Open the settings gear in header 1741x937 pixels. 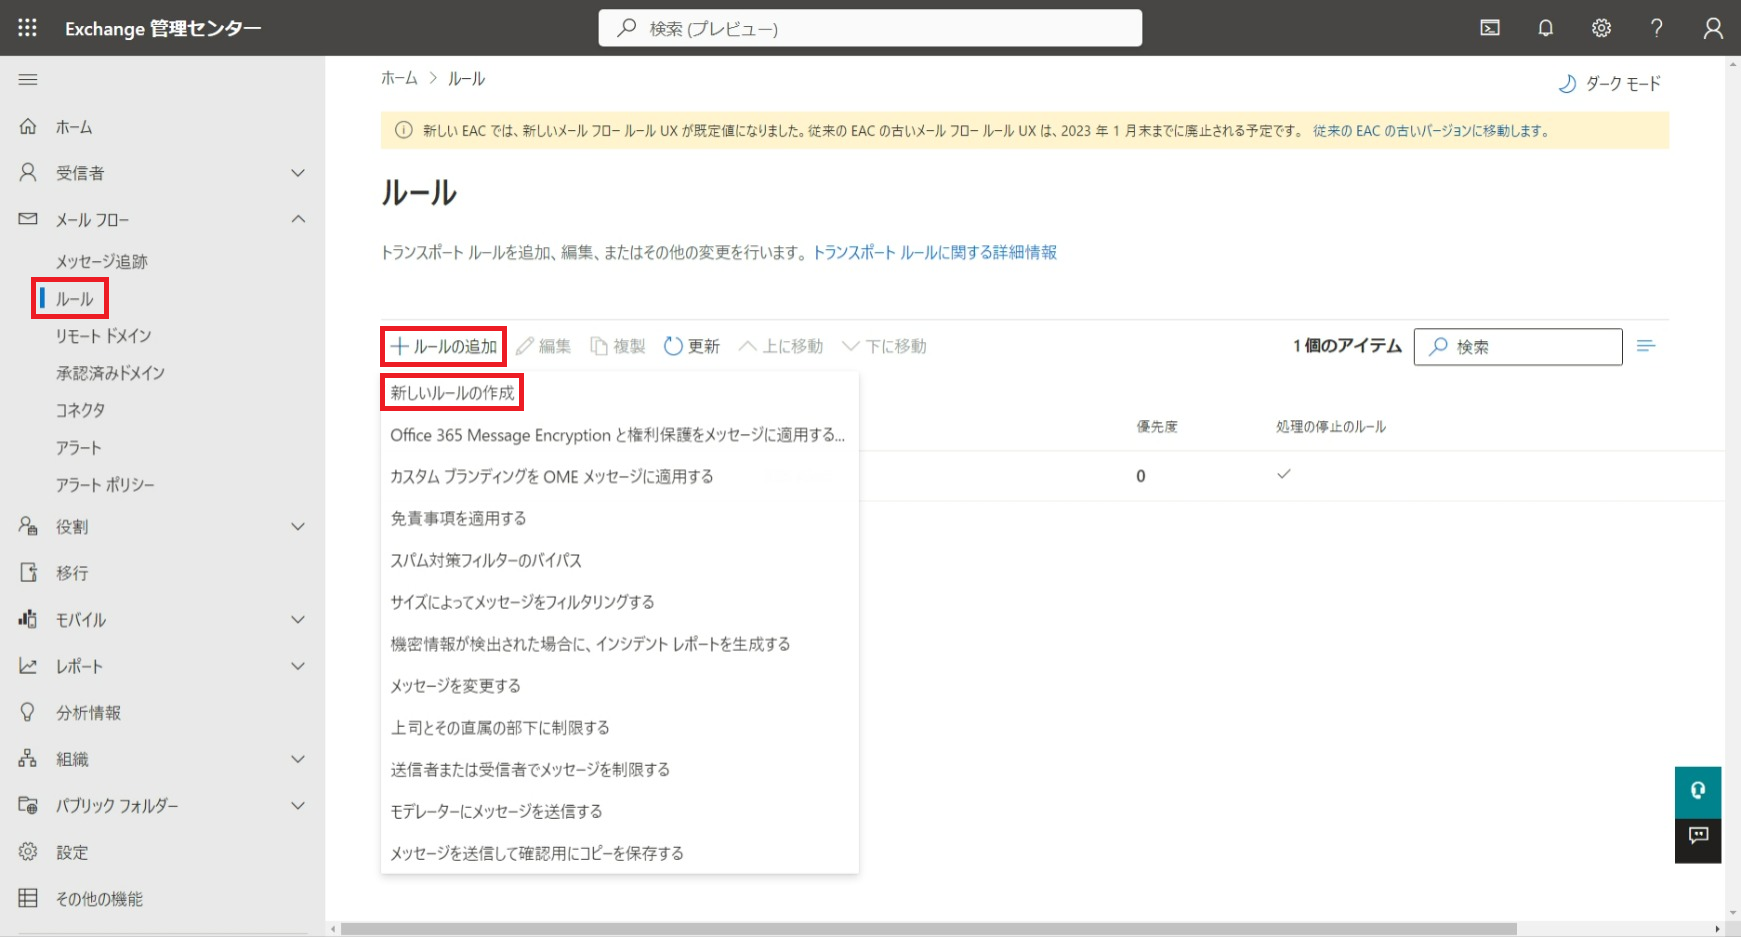pos(1601,28)
